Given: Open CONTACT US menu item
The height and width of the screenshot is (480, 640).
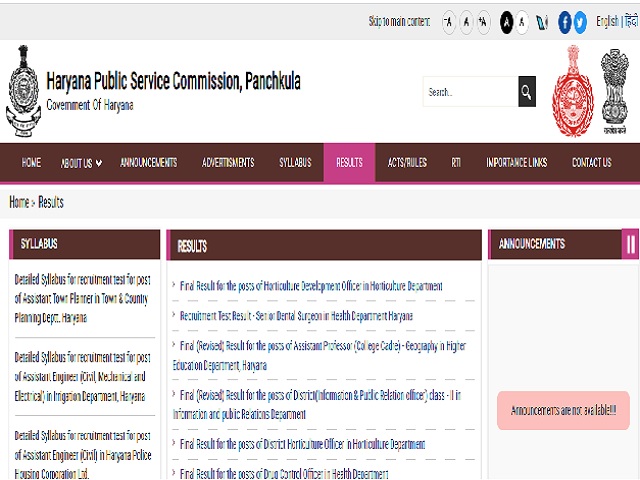Looking at the screenshot, I should pos(591,162).
